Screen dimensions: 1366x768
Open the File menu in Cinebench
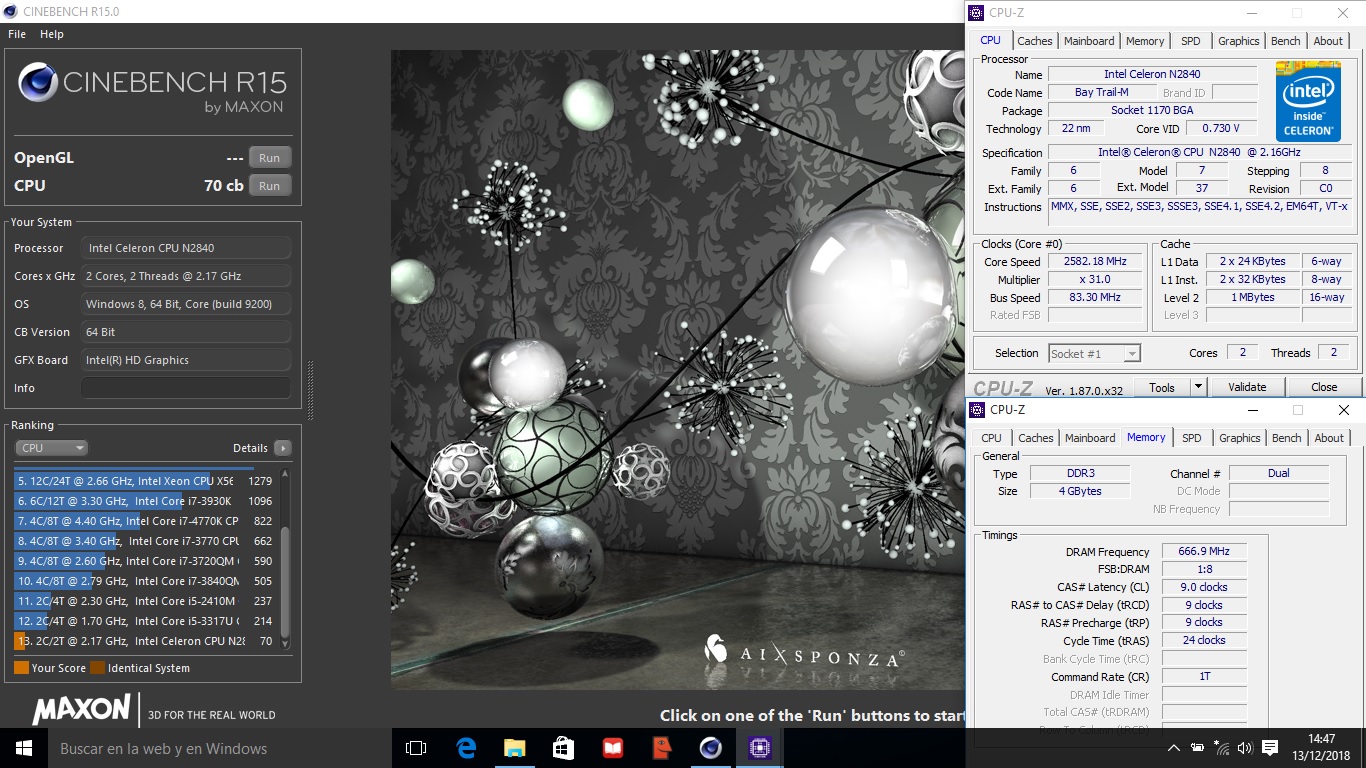17,34
